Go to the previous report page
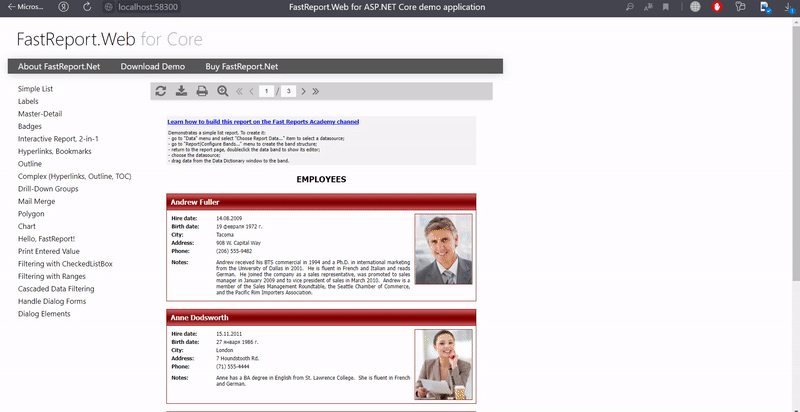 [x=251, y=92]
